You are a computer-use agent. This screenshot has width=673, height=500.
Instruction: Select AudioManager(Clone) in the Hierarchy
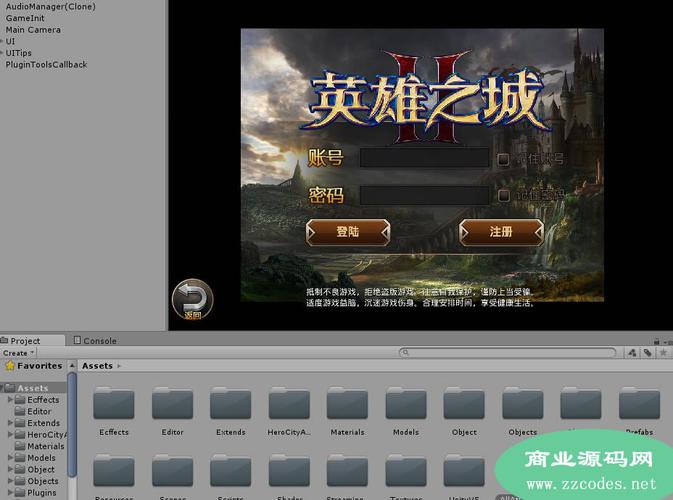click(51, 6)
